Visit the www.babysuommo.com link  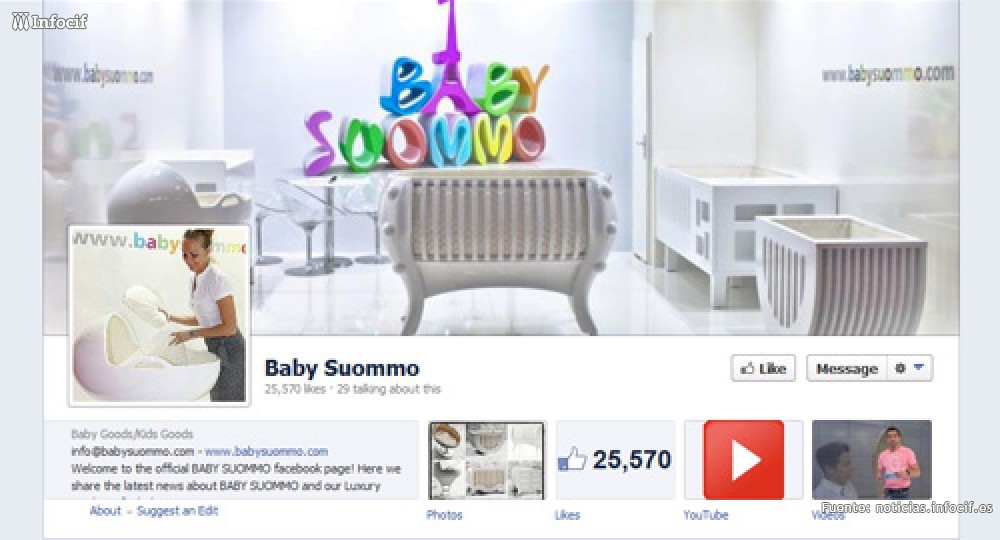(x=266, y=451)
